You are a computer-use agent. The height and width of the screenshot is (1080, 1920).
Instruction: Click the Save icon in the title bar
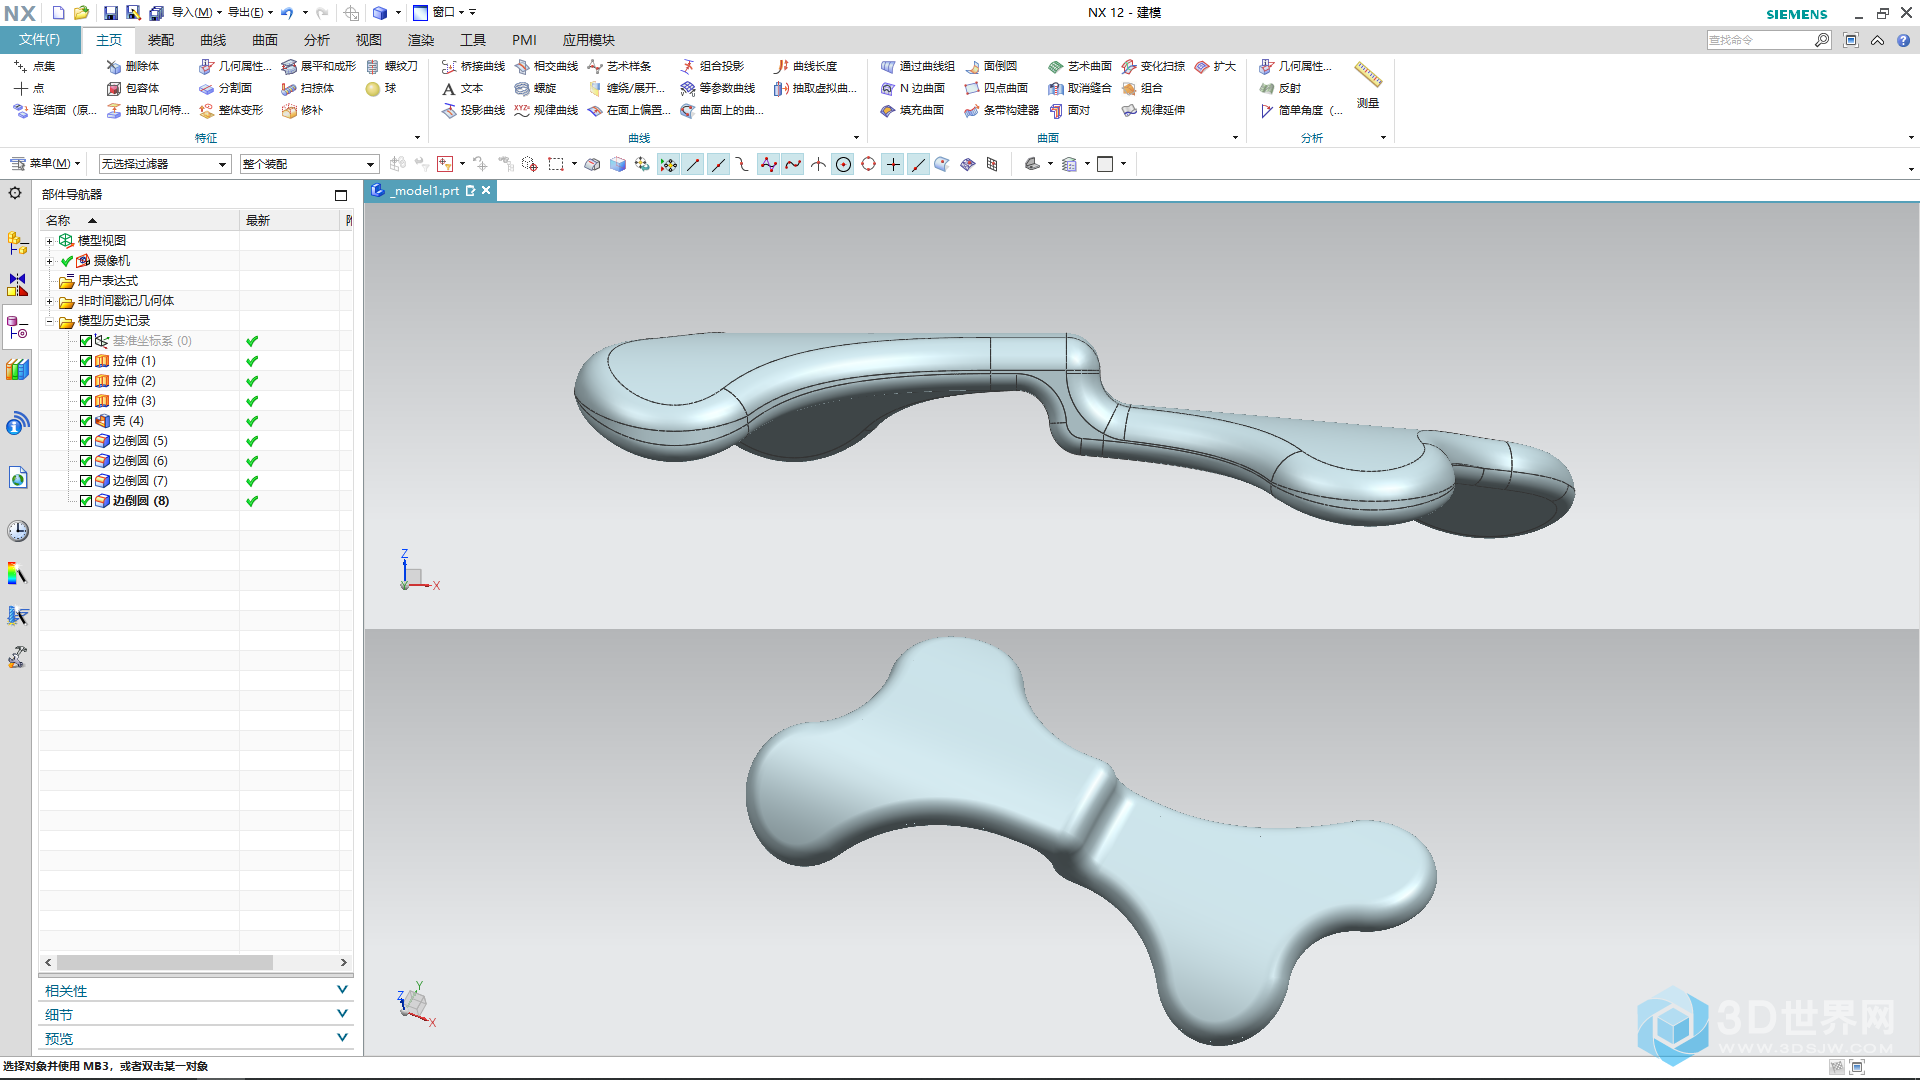tap(110, 13)
